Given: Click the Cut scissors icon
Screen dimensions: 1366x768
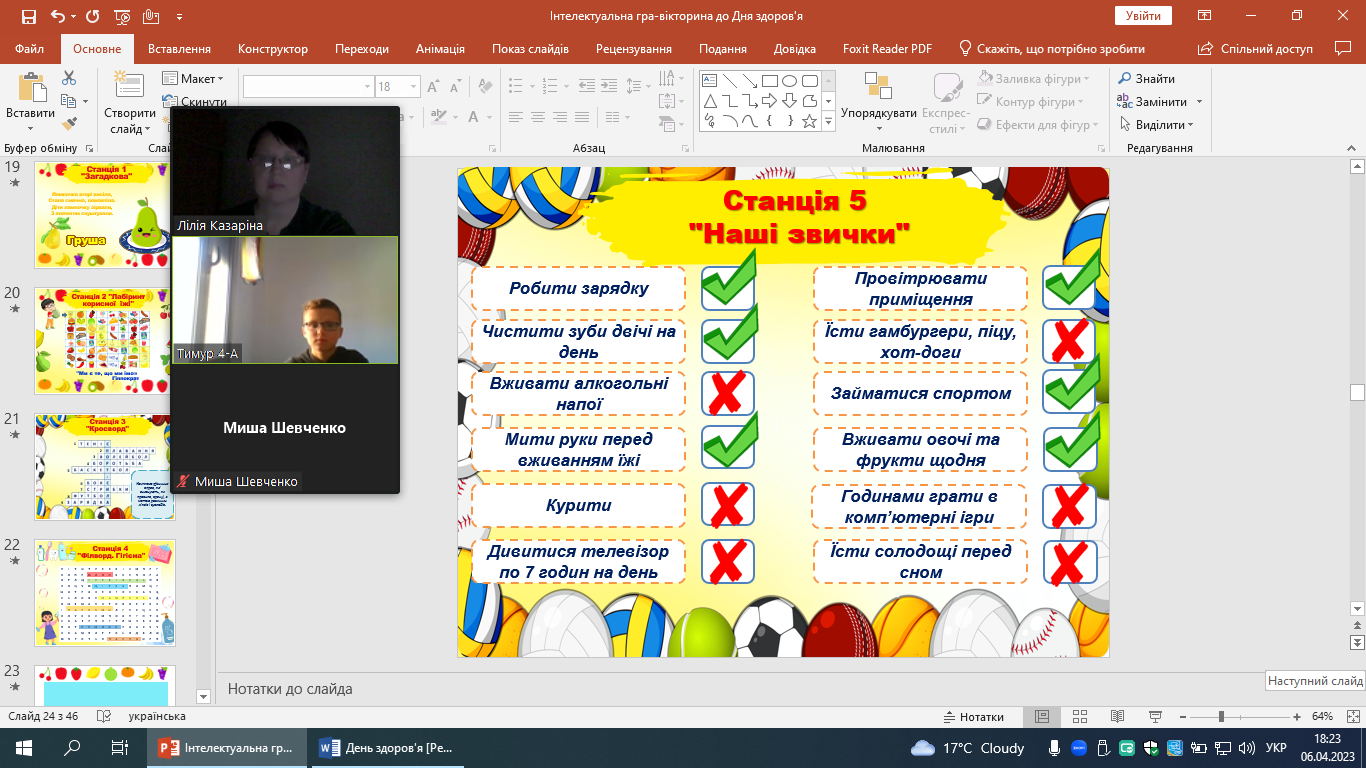Looking at the screenshot, I should tap(69, 78).
